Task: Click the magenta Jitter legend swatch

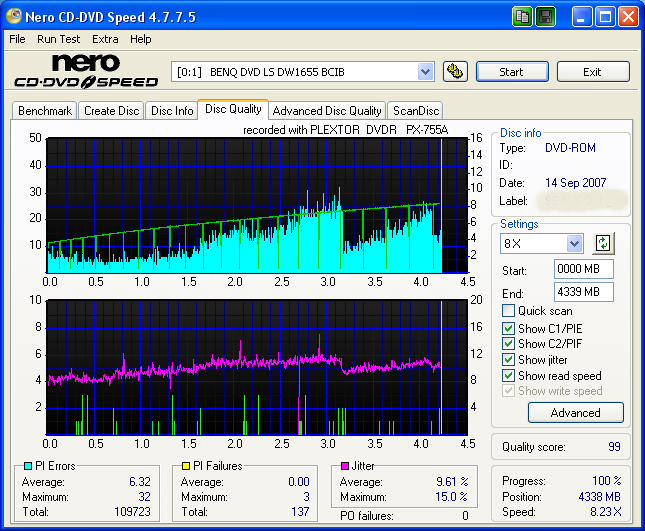Action: [345, 466]
